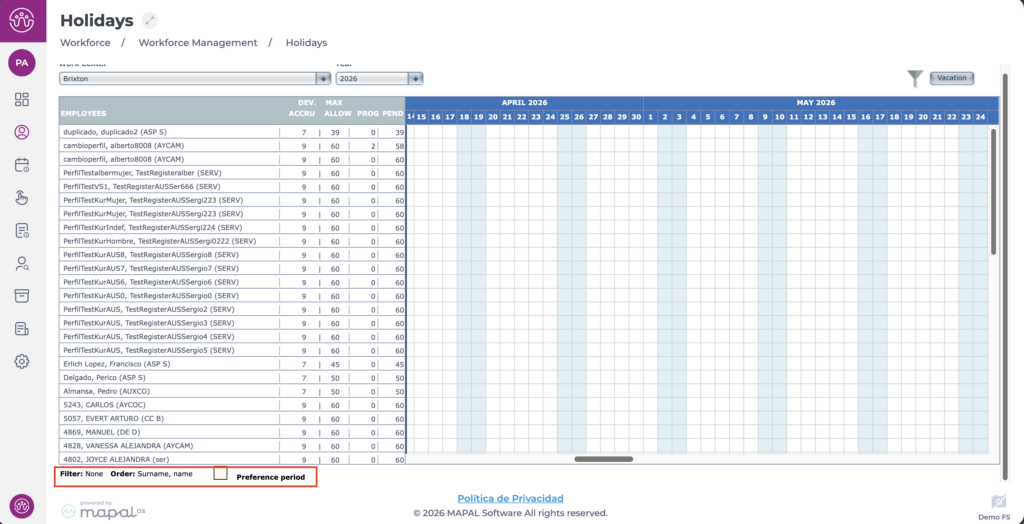Click the Vacation button

(951, 78)
